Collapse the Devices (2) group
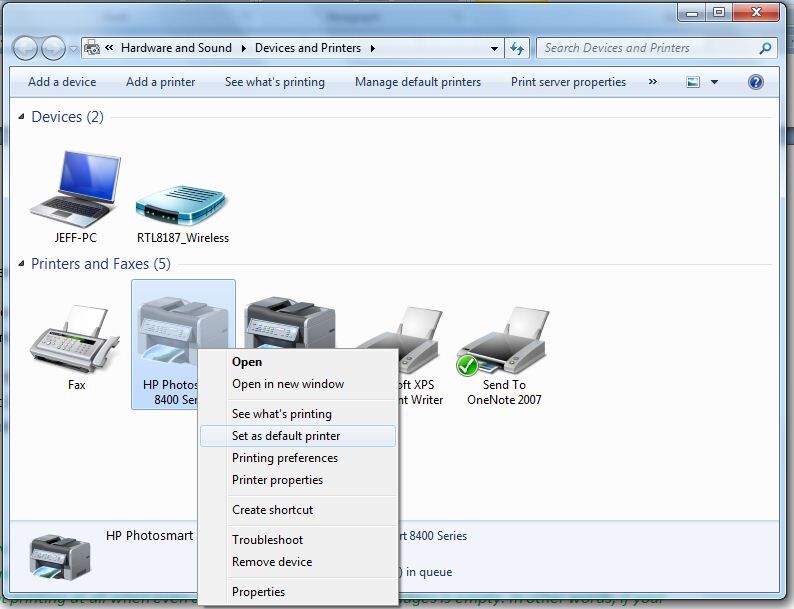 21,117
